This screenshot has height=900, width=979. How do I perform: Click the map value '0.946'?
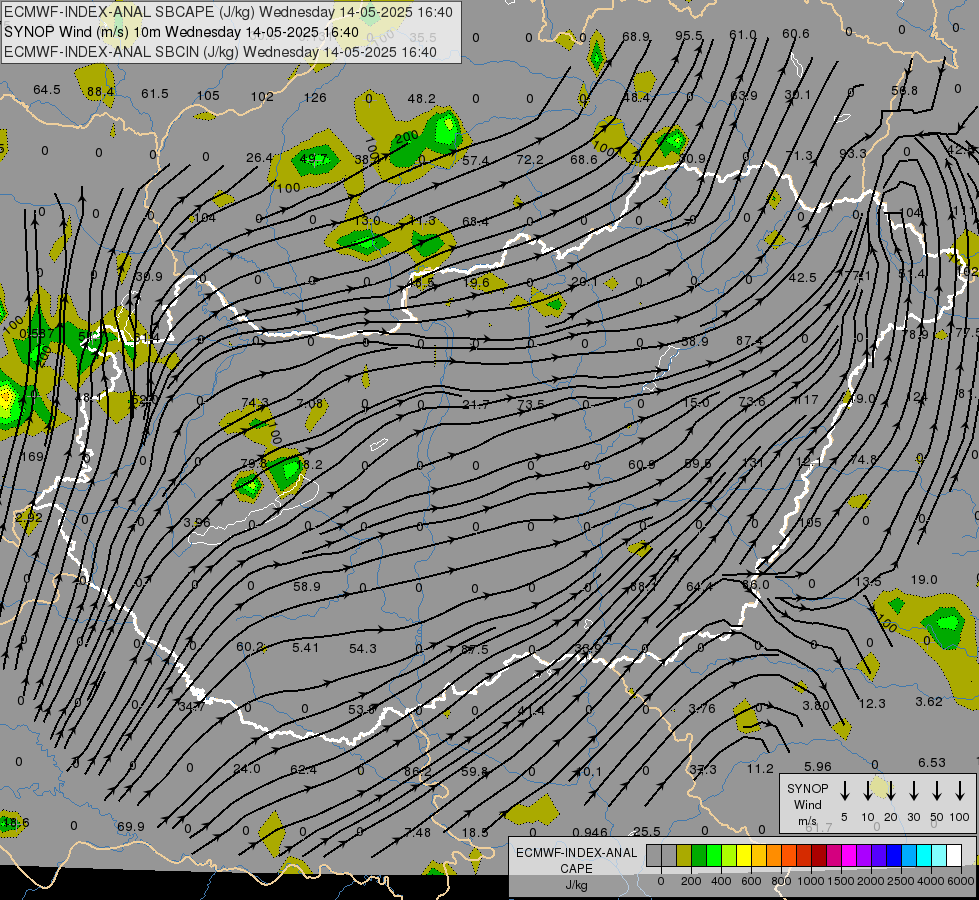(x=589, y=832)
